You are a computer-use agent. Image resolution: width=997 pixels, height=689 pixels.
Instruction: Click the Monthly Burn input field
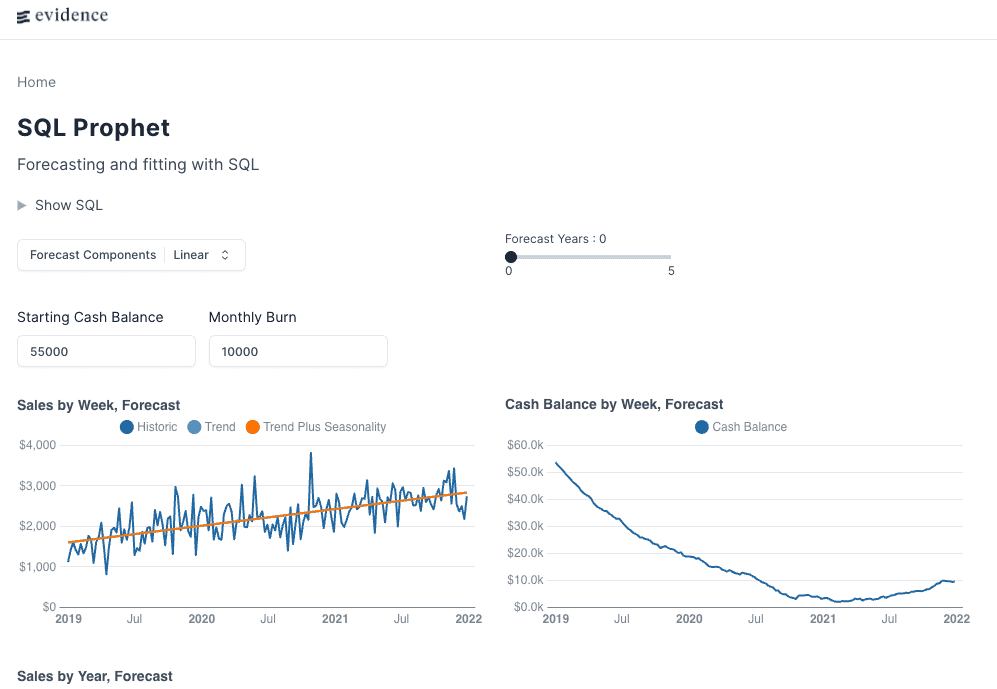[298, 351]
